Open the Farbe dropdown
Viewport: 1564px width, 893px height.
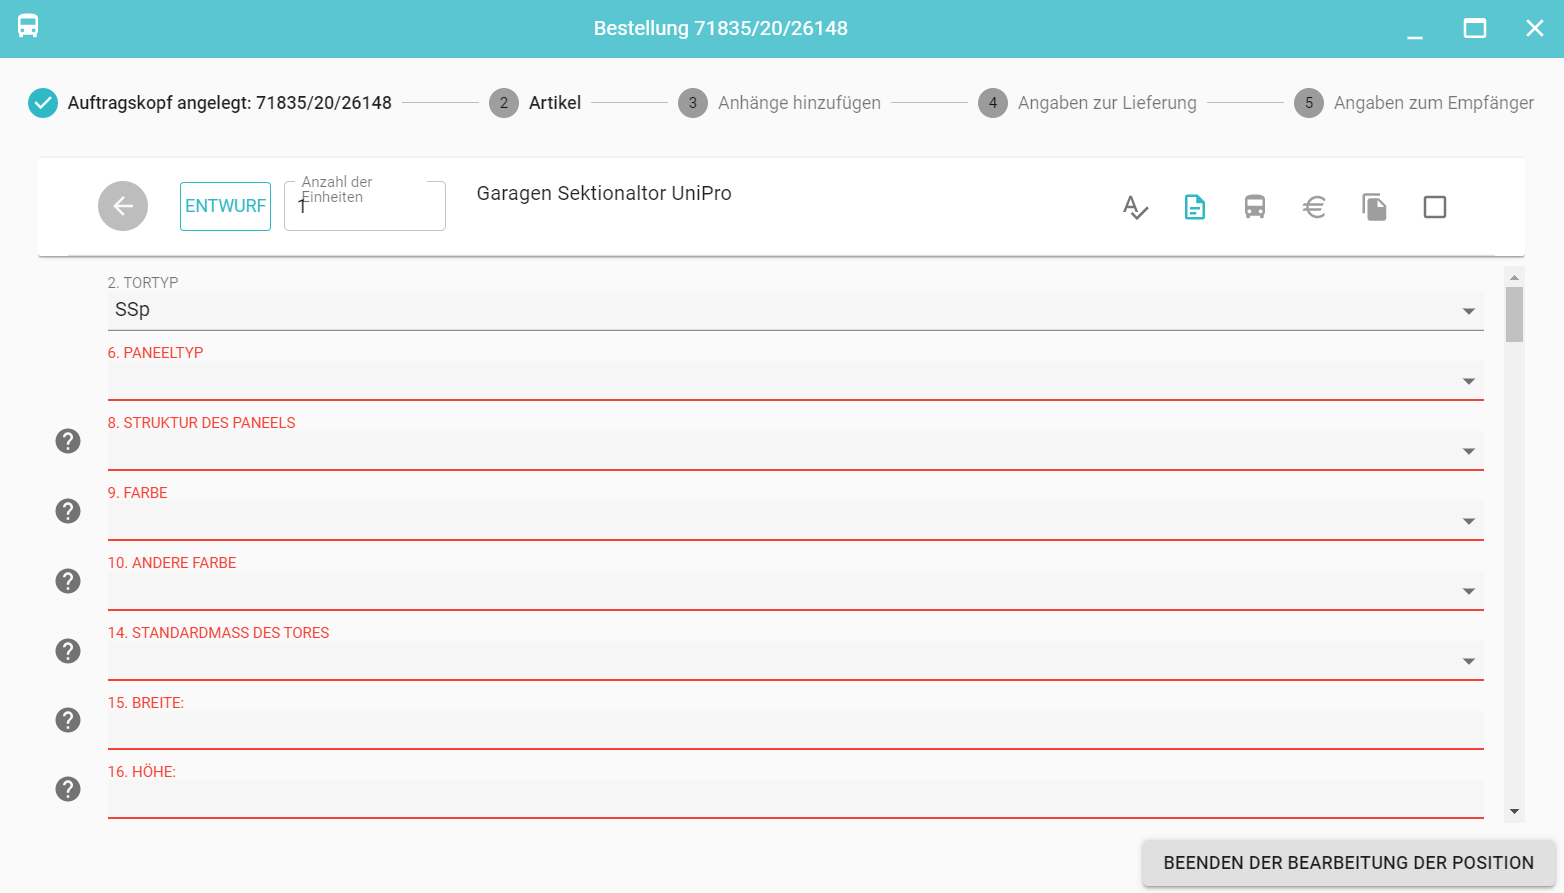pos(794,521)
